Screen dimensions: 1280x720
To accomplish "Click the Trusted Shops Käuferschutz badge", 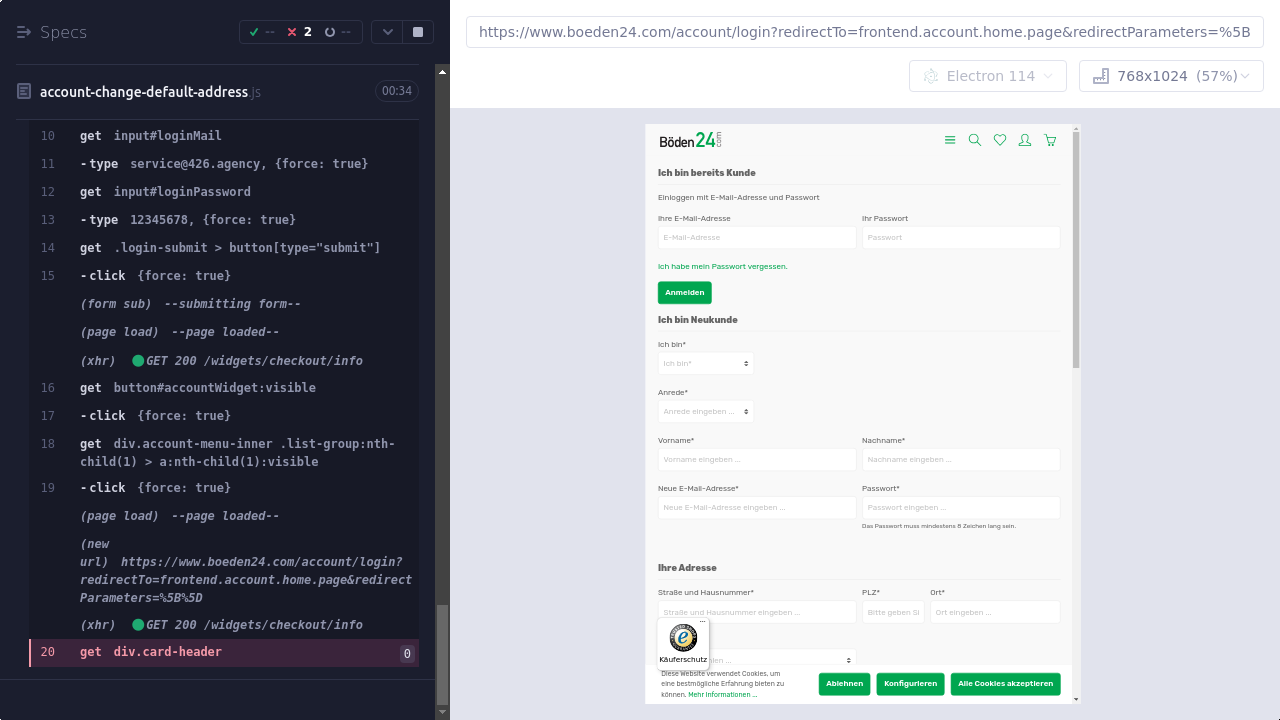I will [683, 642].
